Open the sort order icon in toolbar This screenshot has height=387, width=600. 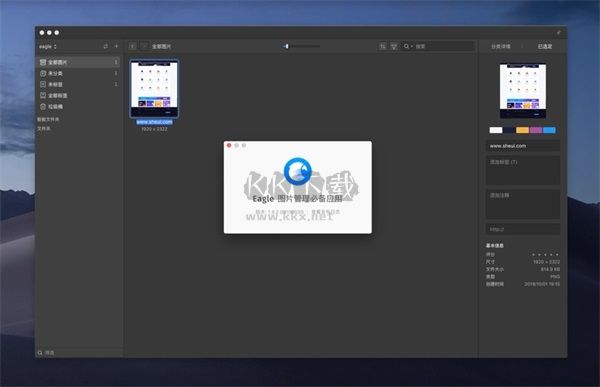[382, 46]
